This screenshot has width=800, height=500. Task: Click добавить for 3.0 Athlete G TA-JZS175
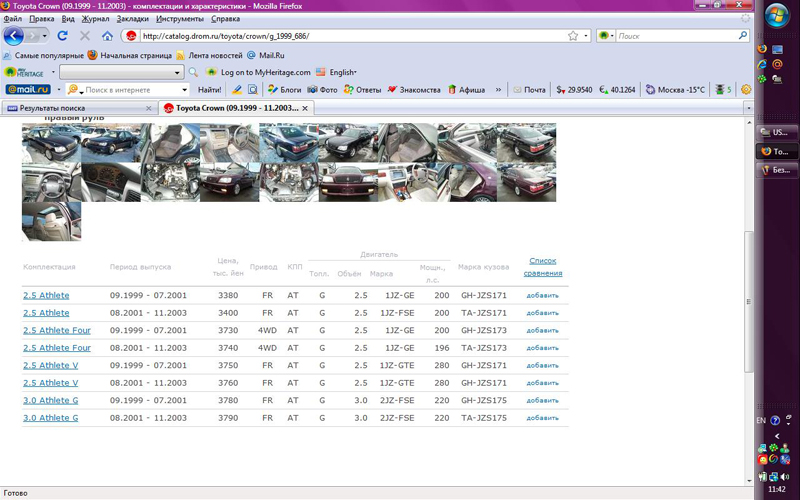pyautogui.click(x=542, y=418)
